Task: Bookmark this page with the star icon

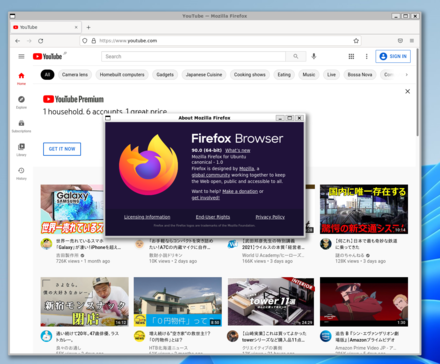Action: 356,41
